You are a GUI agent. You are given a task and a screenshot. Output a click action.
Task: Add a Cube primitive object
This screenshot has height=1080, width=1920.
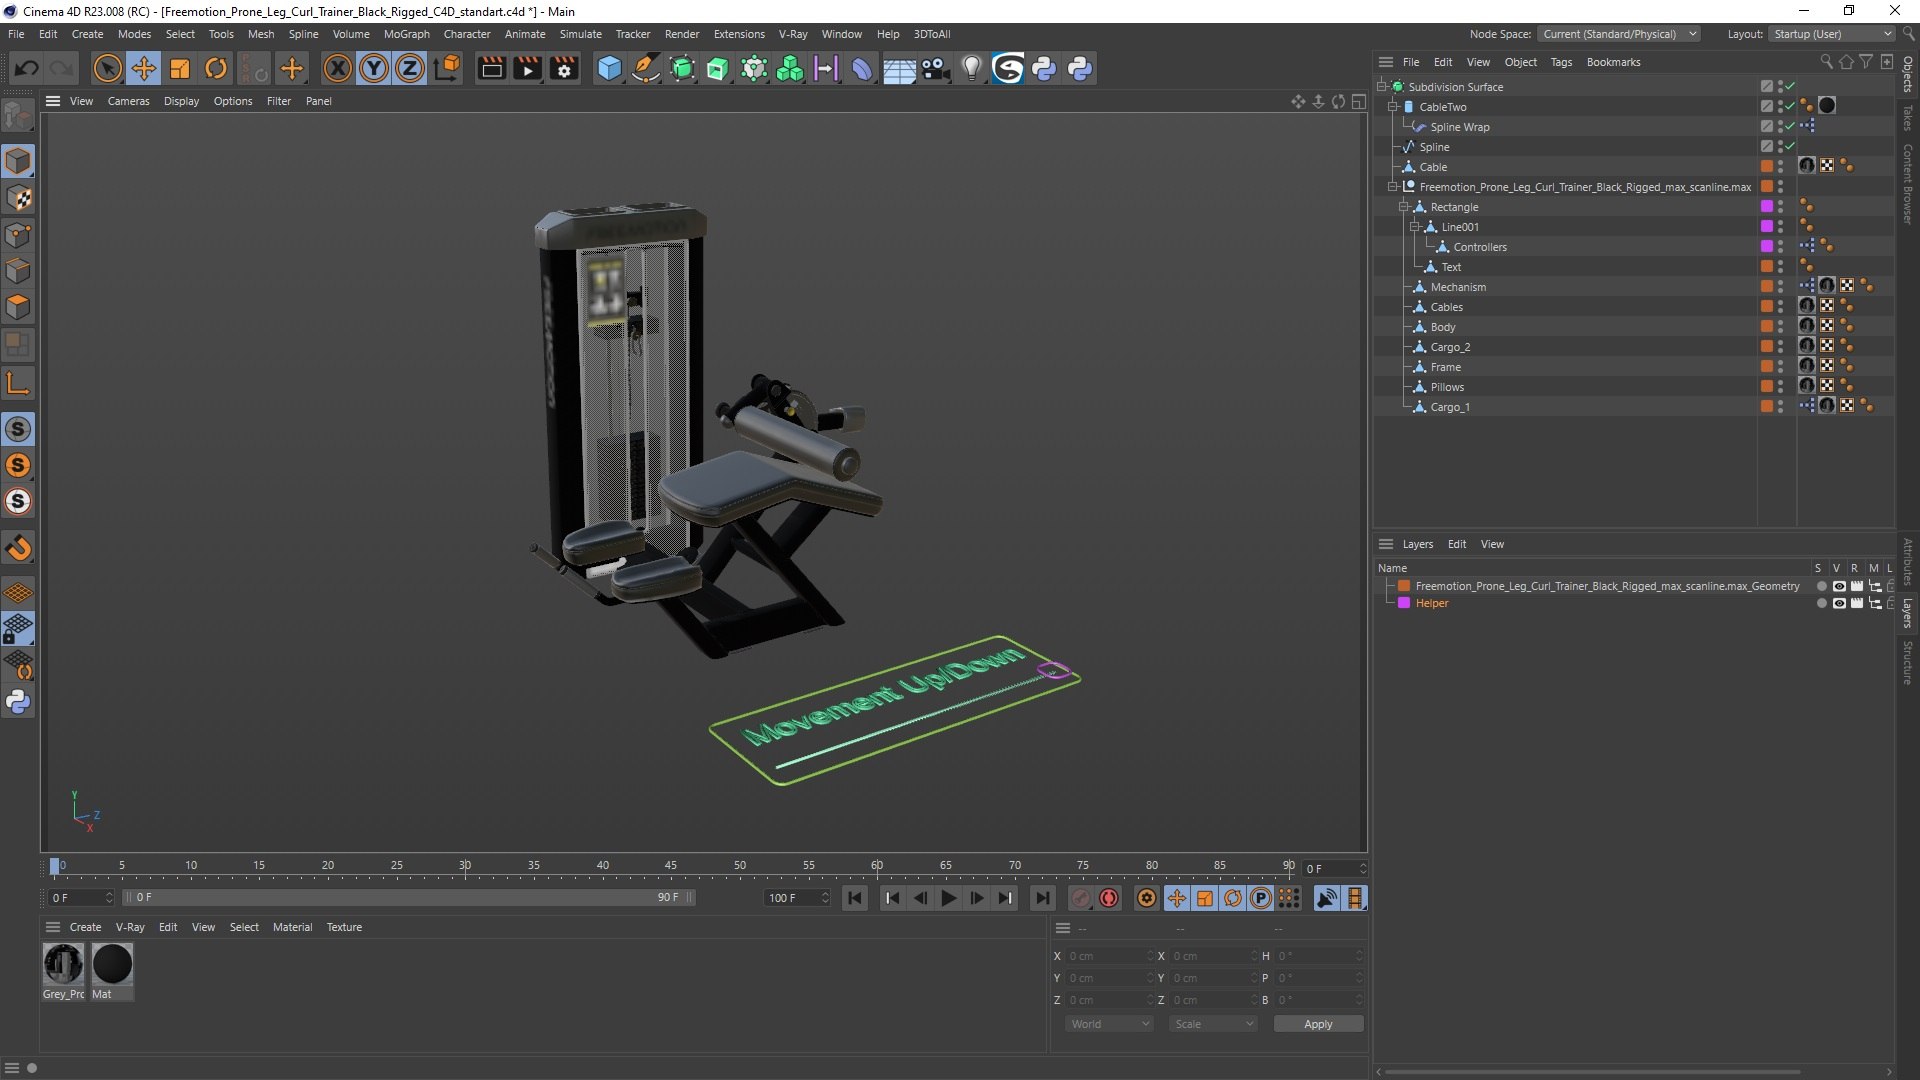coord(609,68)
